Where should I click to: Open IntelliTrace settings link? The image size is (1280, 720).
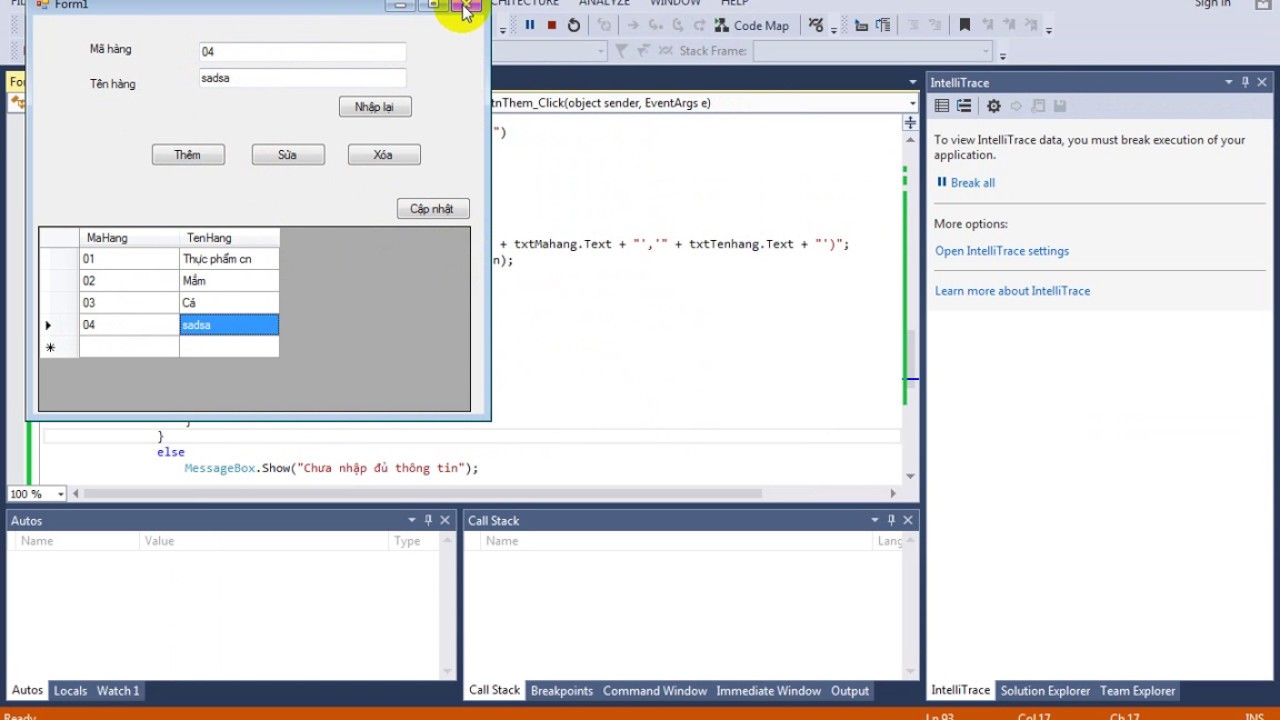coord(1002,251)
